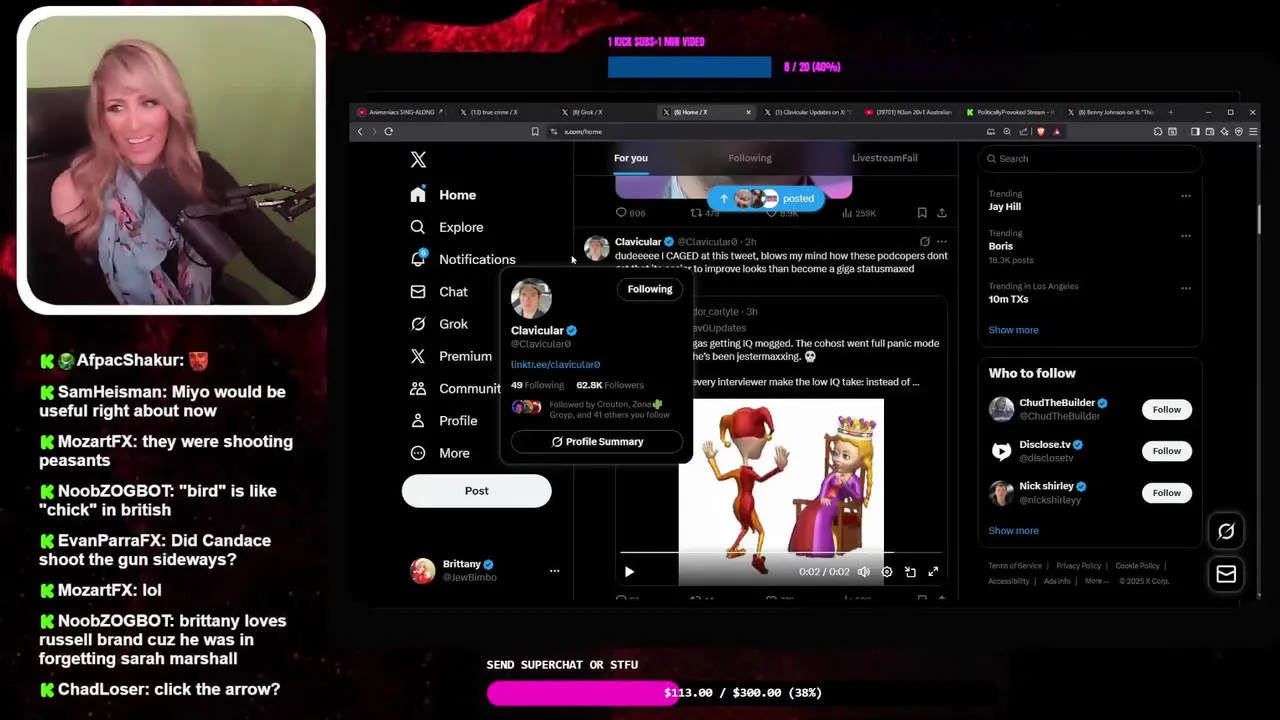Click the Search field on X
The width and height of the screenshot is (1280, 720).
pos(1090,159)
